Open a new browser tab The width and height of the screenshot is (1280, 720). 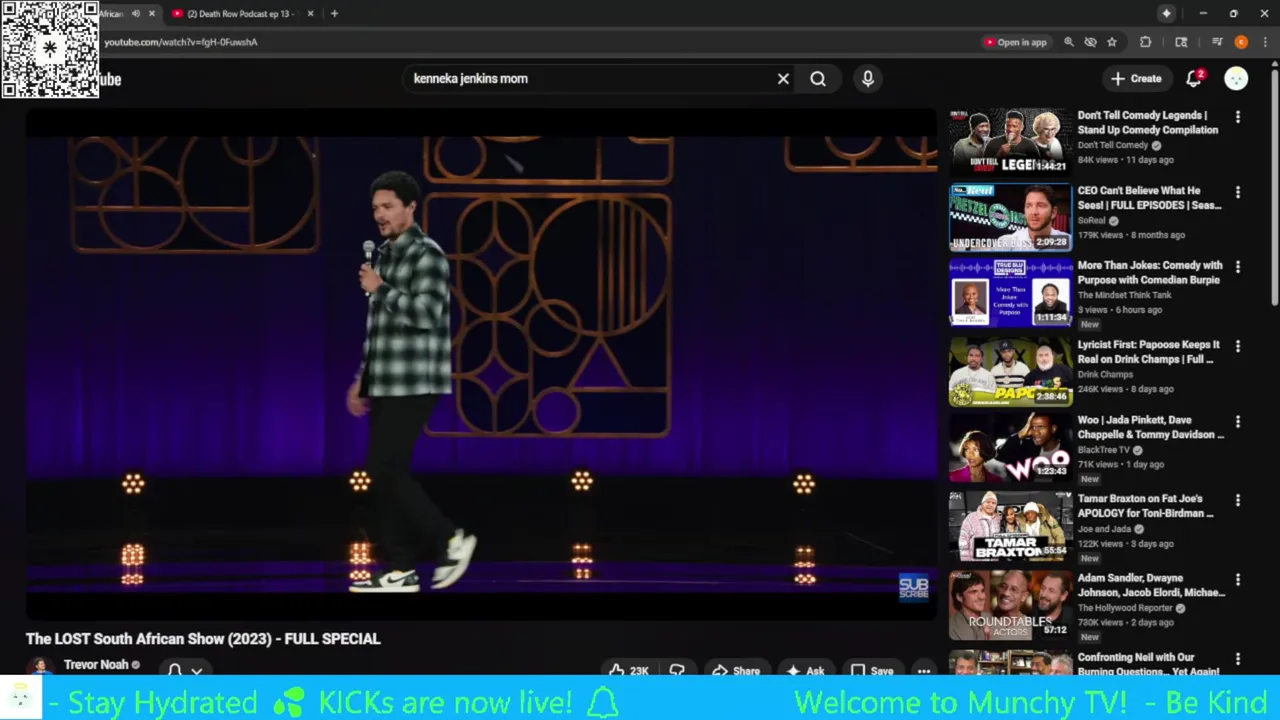pos(334,14)
